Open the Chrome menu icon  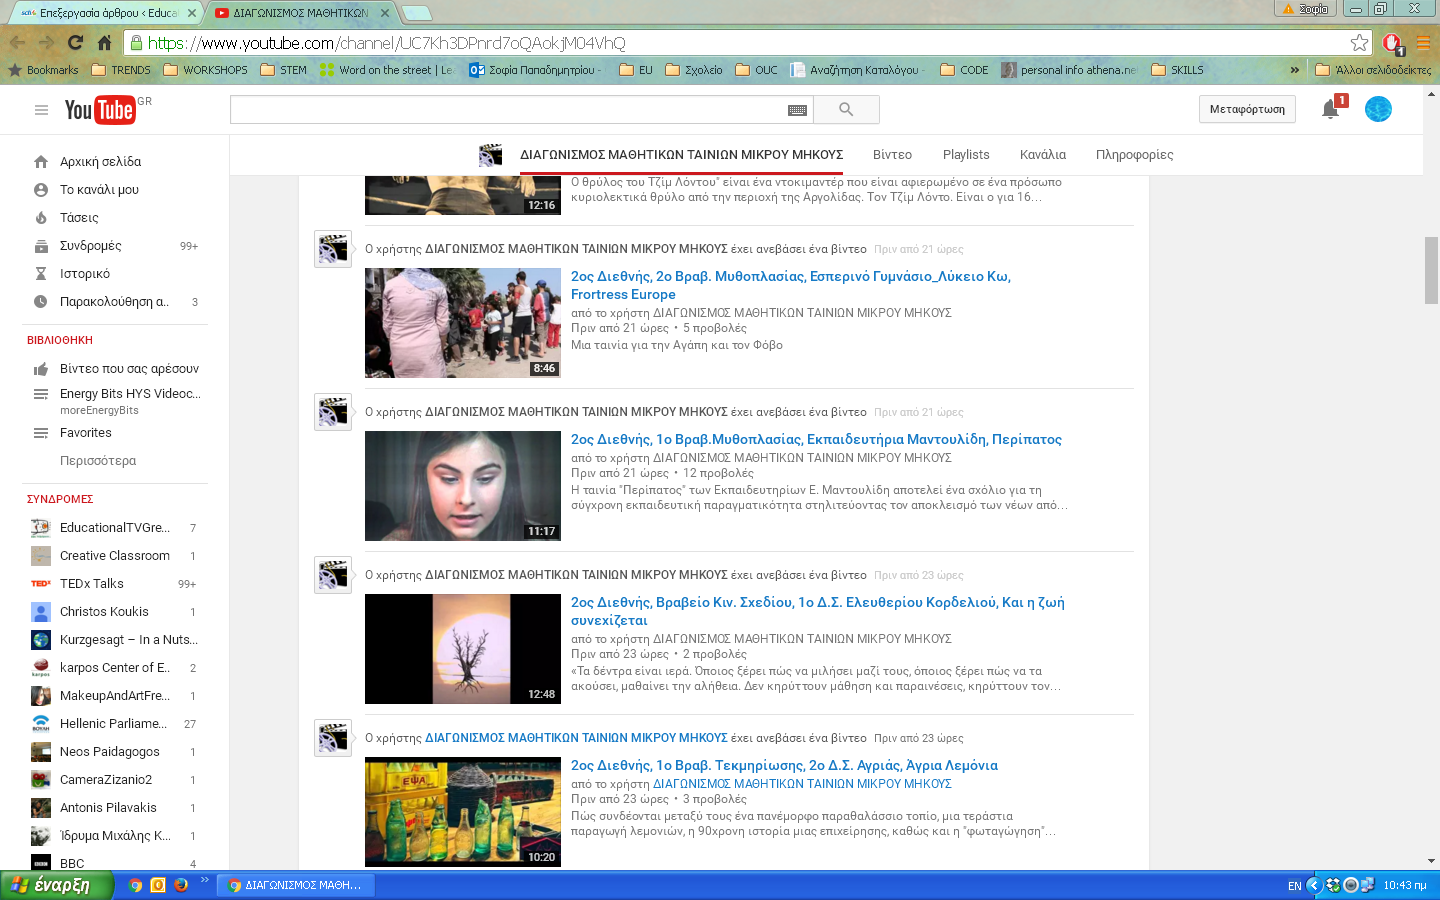pyautogui.click(x=1423, y=43)
